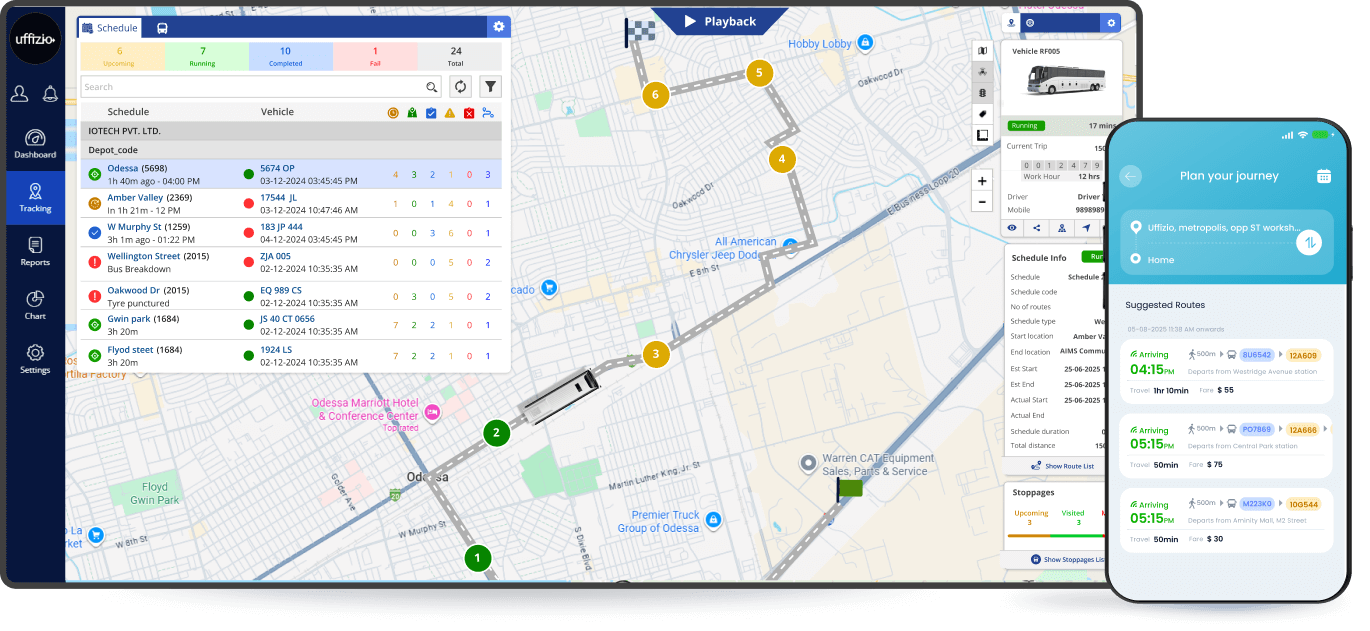Toggle the map type layer button

(982, 51)
